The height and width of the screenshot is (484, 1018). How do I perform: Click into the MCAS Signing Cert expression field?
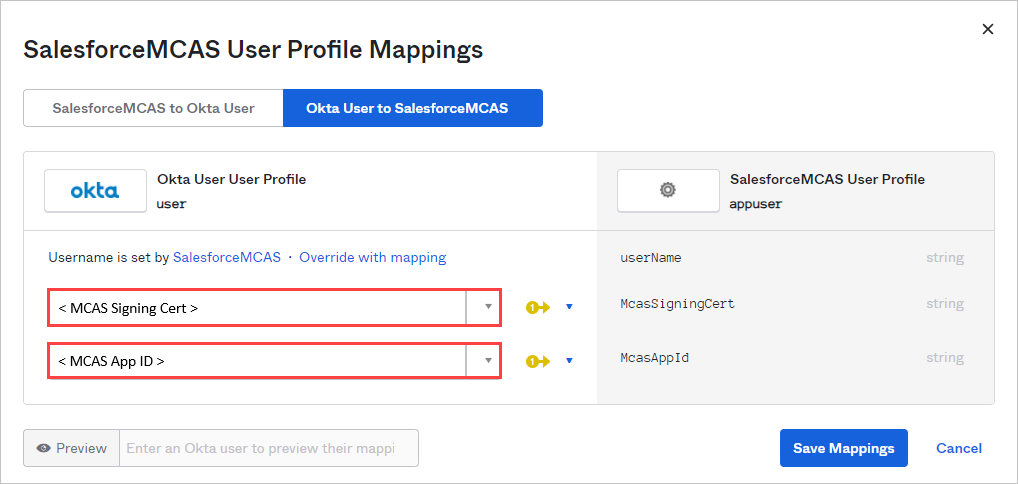[x=257, y=308]
